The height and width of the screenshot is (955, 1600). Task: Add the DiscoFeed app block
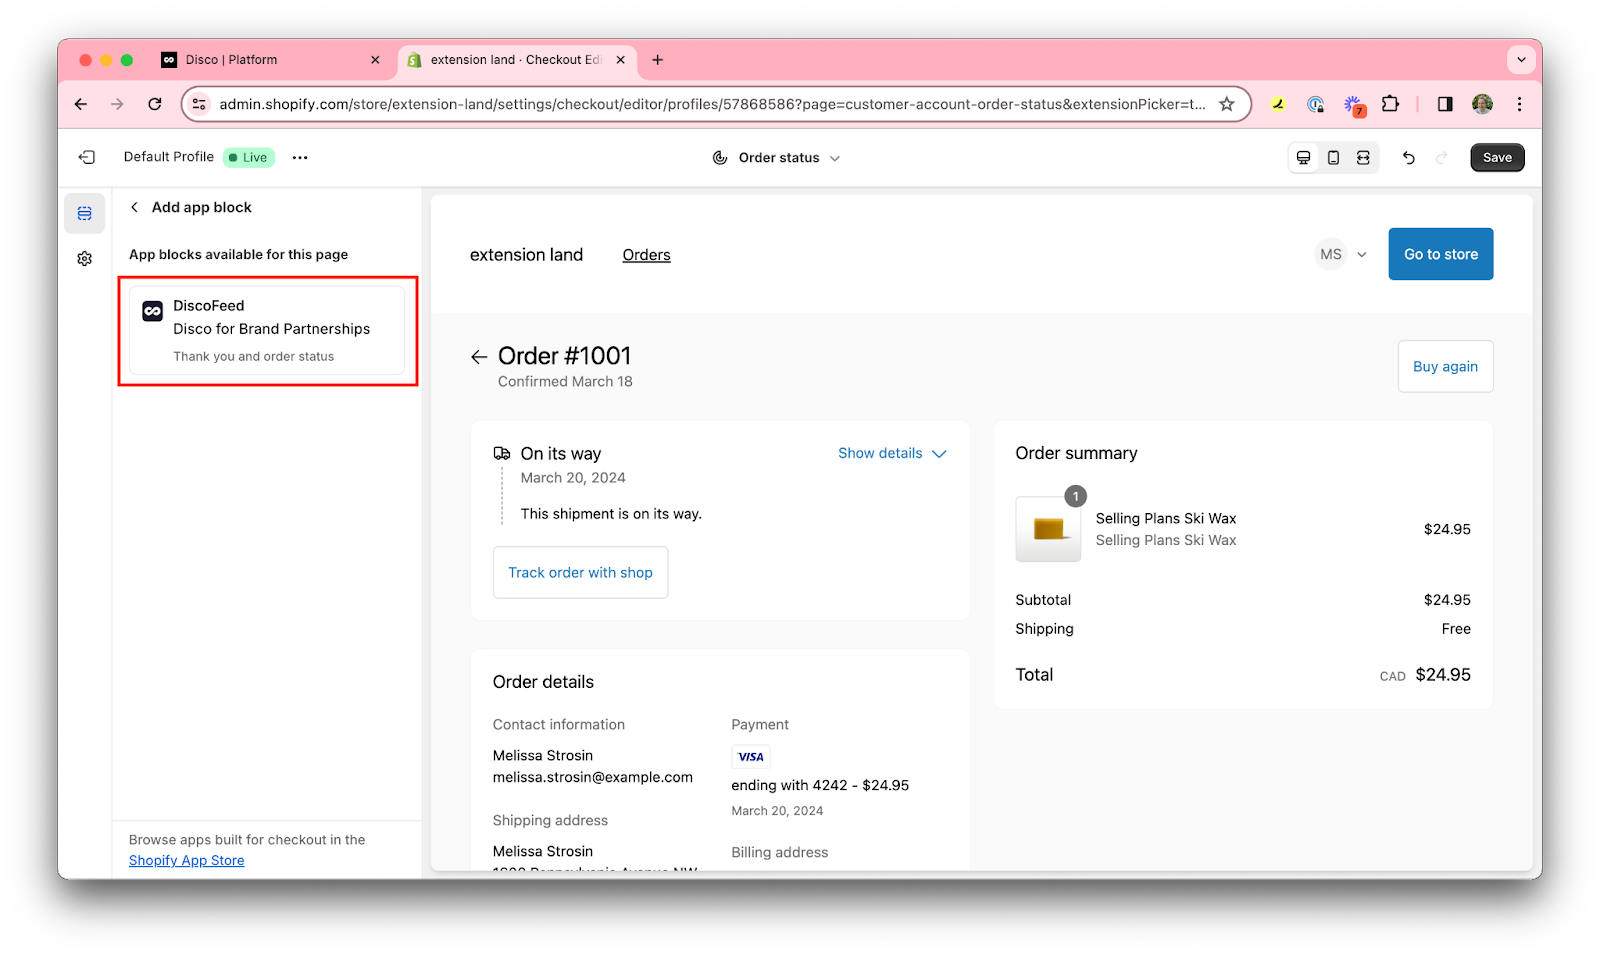[x=267, y=331]
